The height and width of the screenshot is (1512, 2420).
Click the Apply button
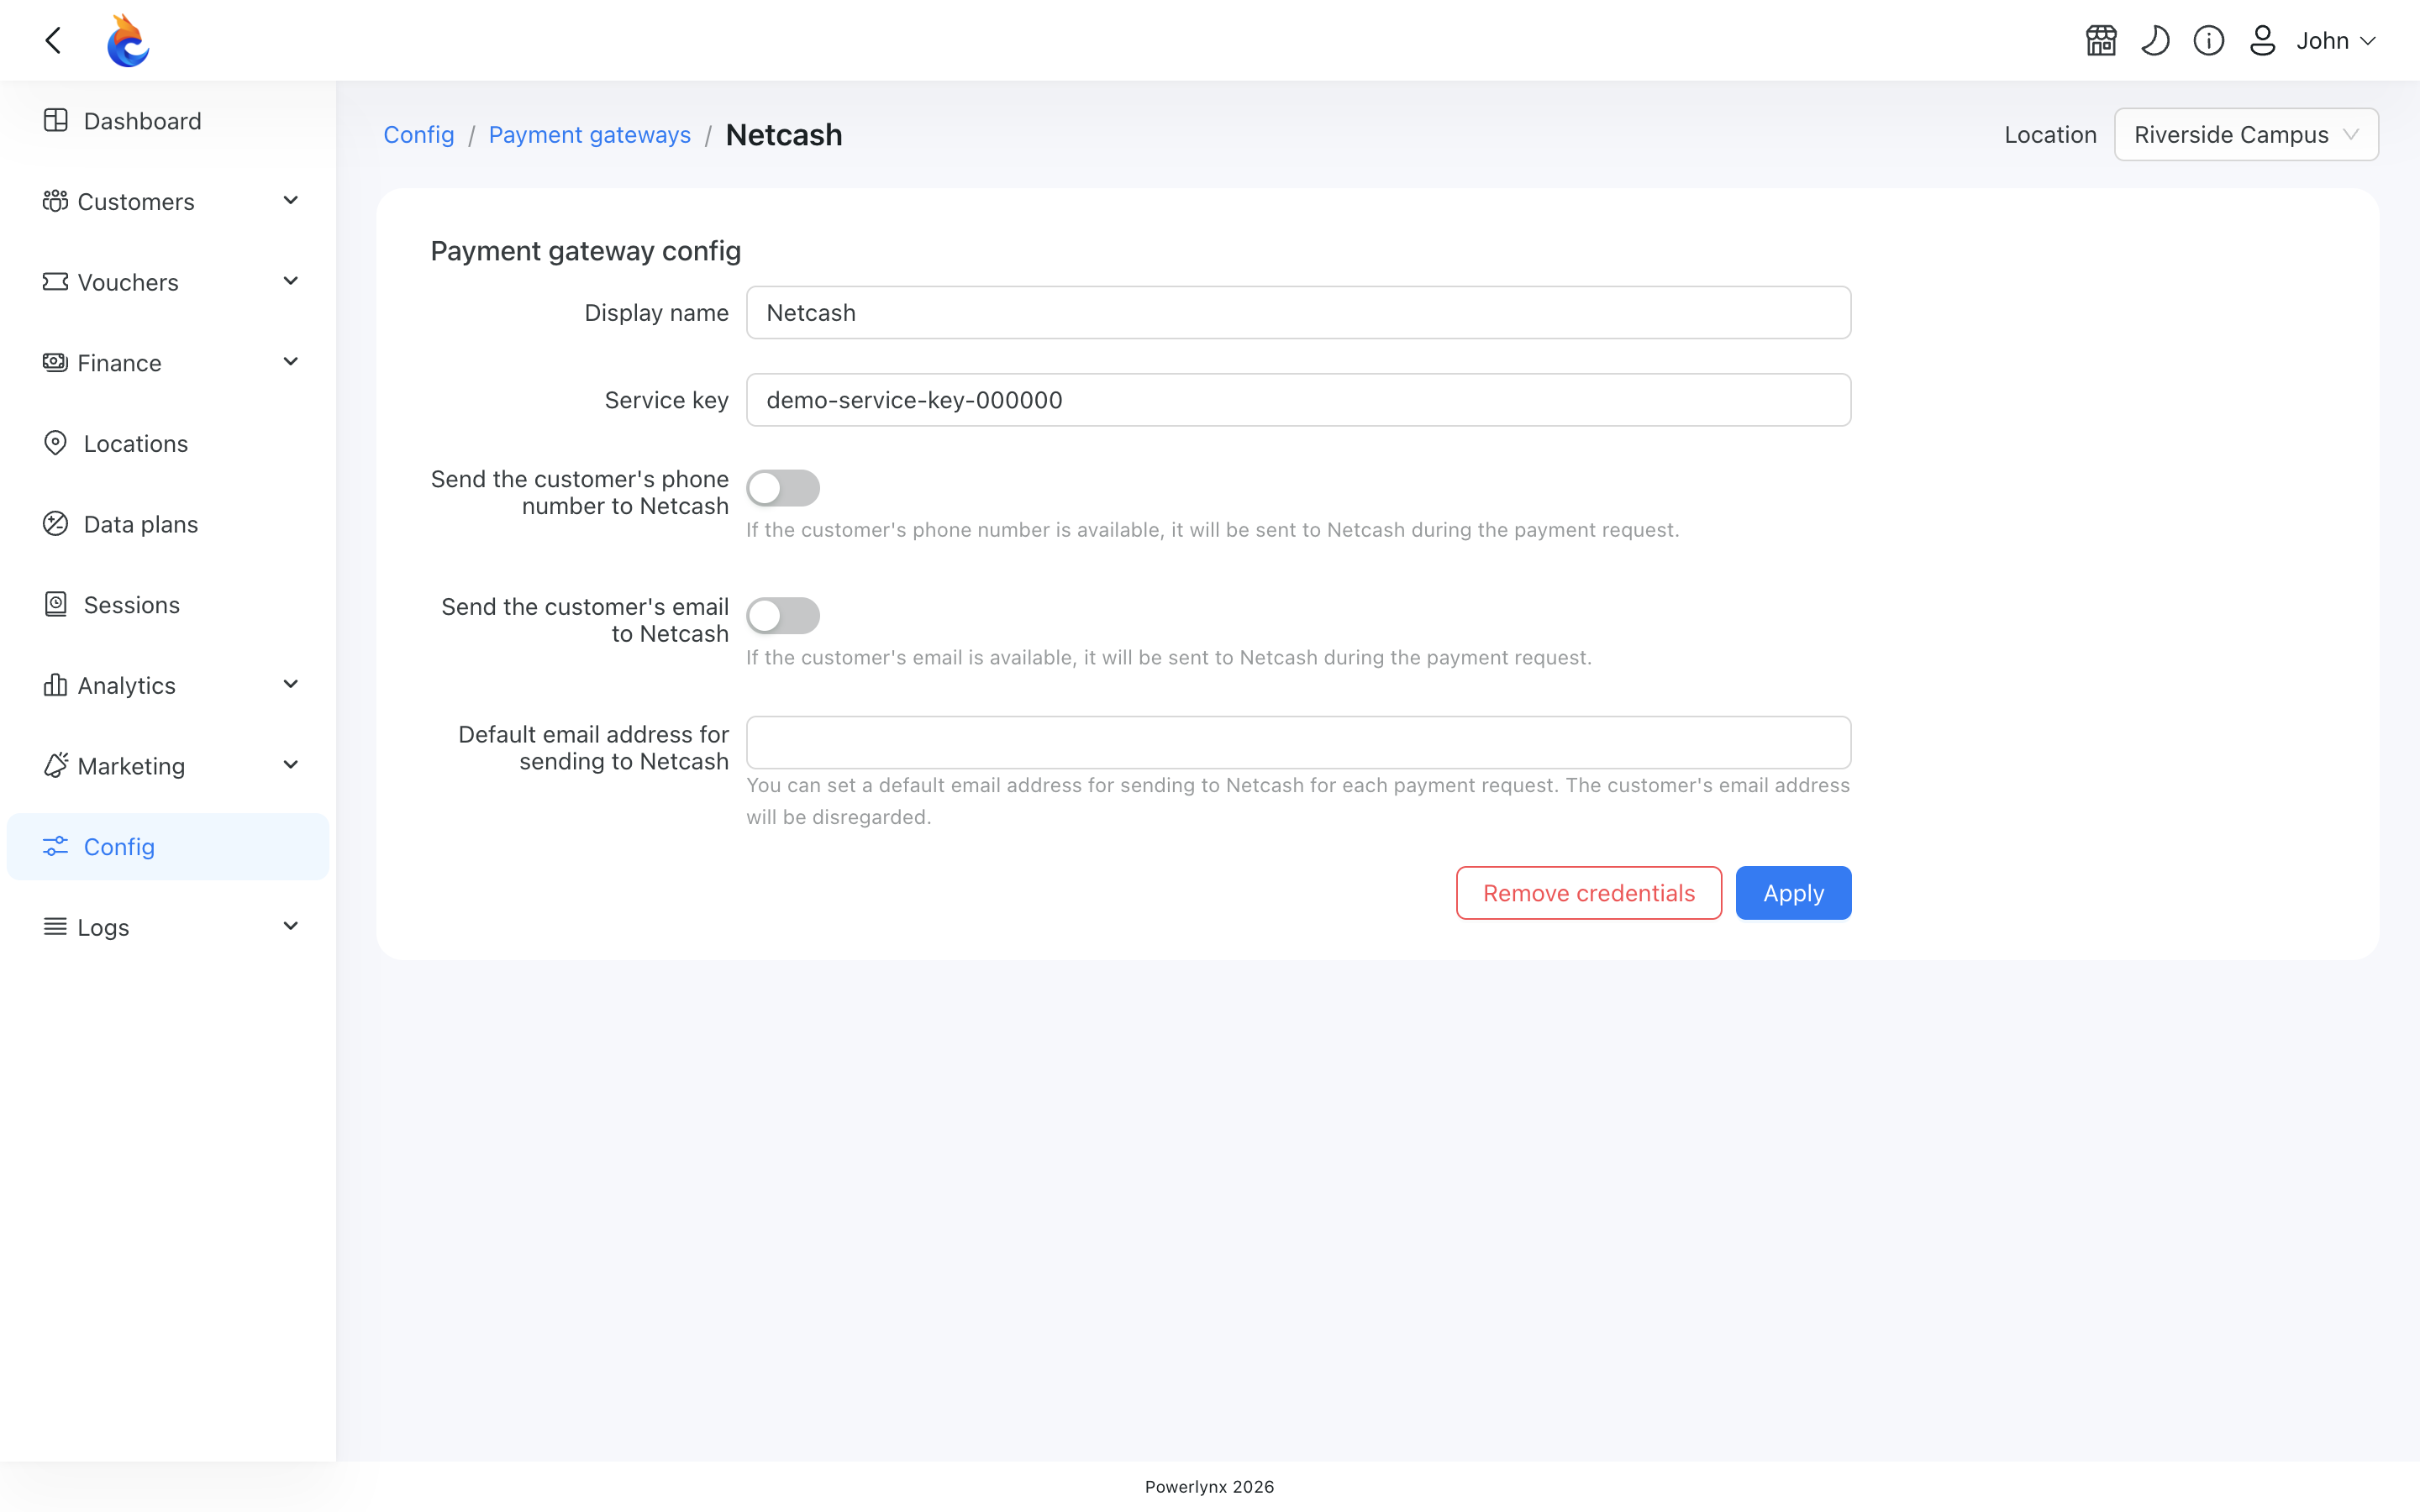[1793, 893]
